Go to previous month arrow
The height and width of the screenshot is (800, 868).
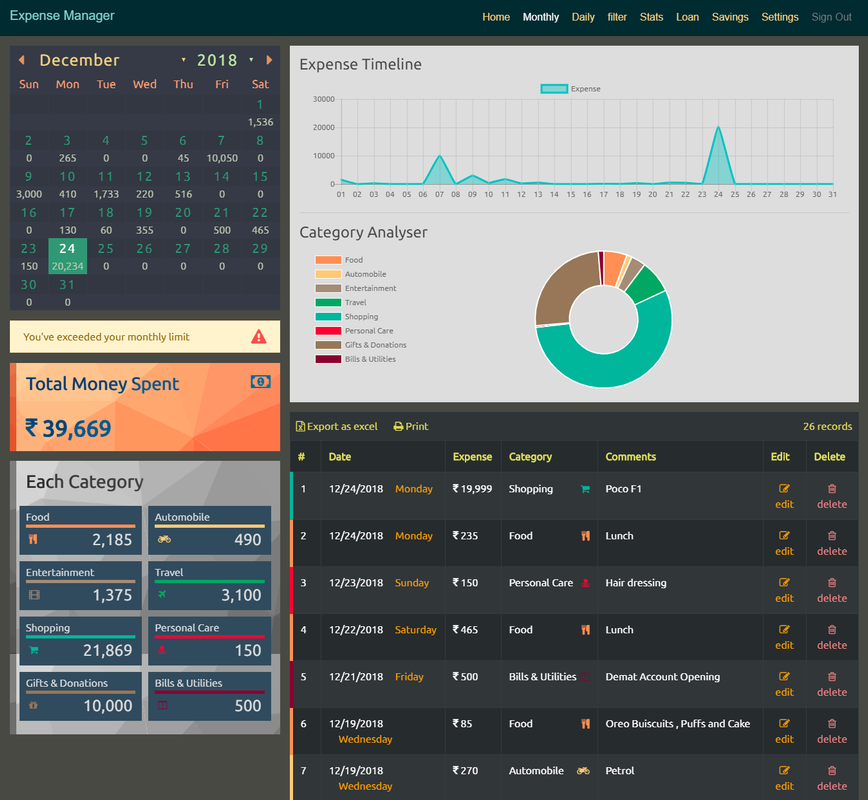pos(22,60)
